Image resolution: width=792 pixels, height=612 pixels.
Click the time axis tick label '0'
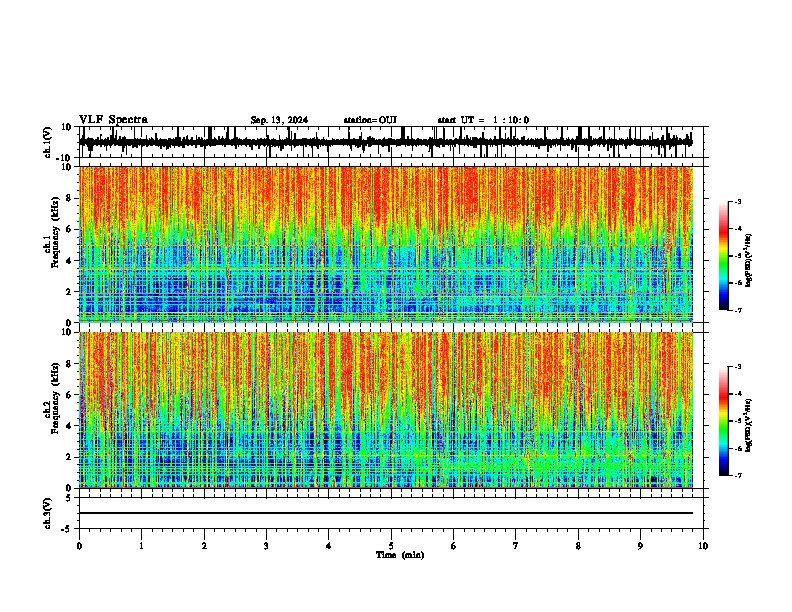pos(79,546)
